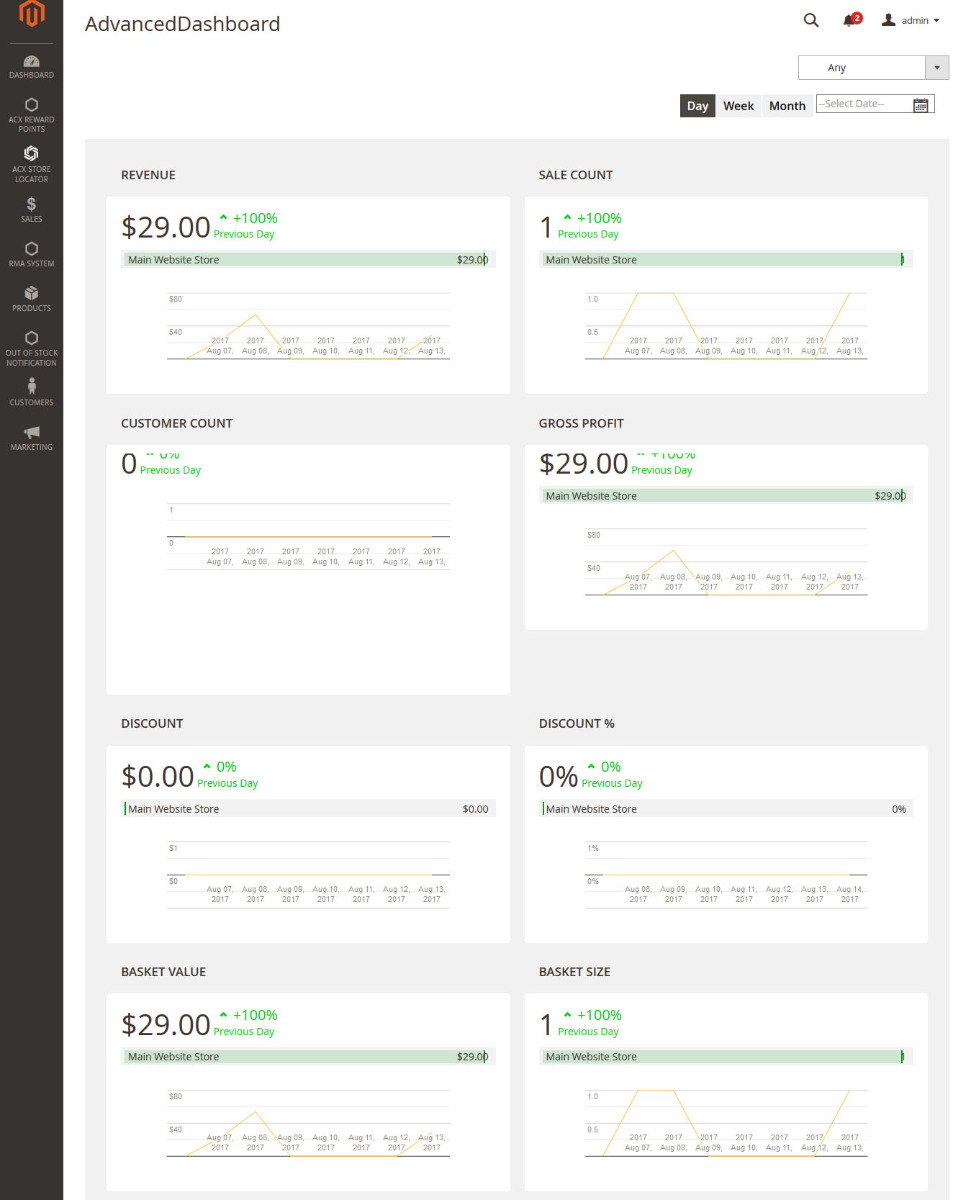Click the Basket Value Main Website Store bar
The height and width of the screenshot is (1200, 971).
click(308, 1057)
